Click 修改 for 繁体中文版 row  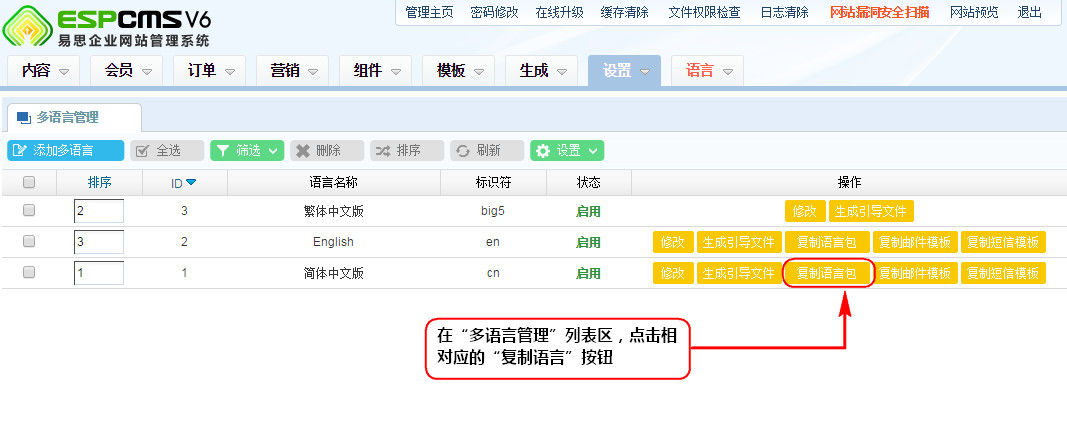pyautogui.click(x=805, y=211)
